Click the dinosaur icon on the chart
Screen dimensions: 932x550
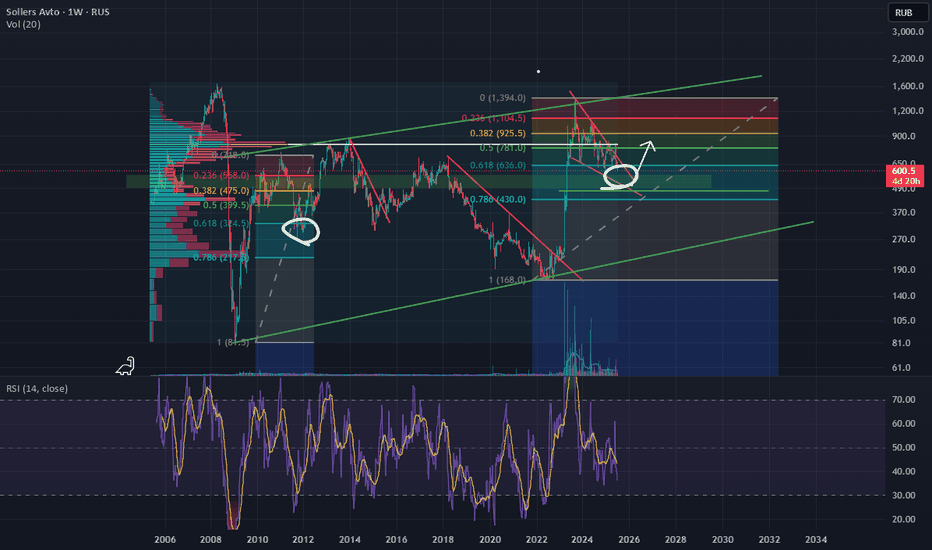click(125, 366)
